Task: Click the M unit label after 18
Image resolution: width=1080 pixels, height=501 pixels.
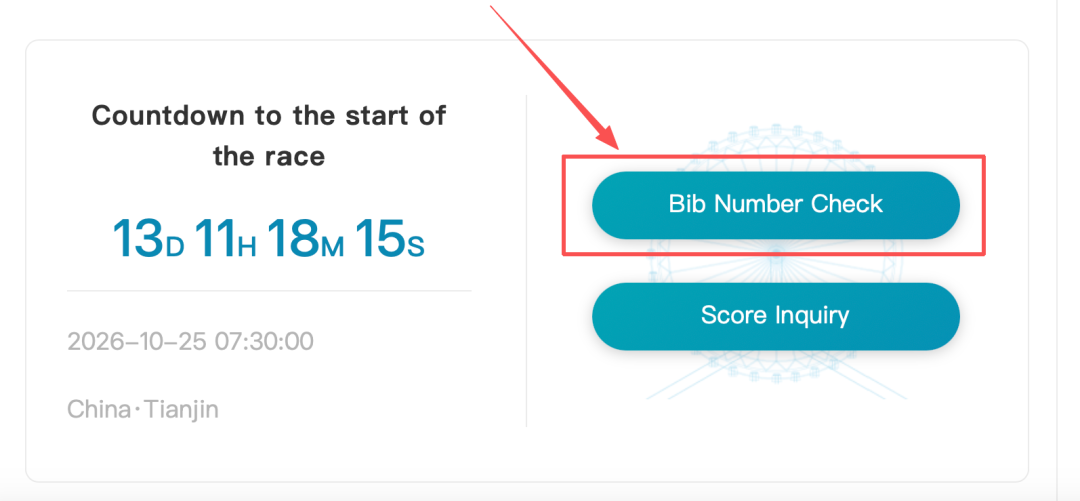Action: coord(332,246)
